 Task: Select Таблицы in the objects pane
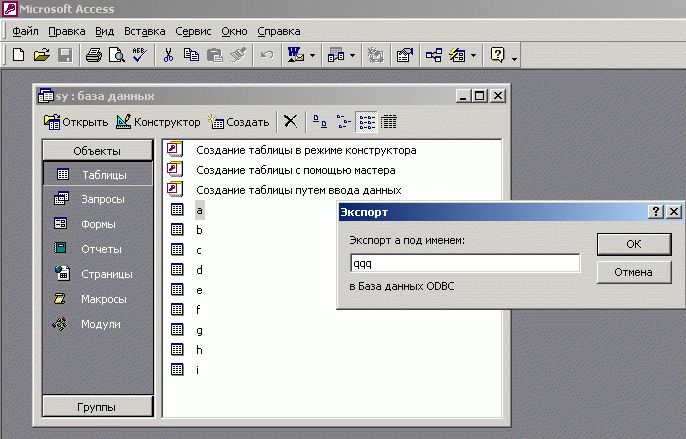tap(98, 175)
